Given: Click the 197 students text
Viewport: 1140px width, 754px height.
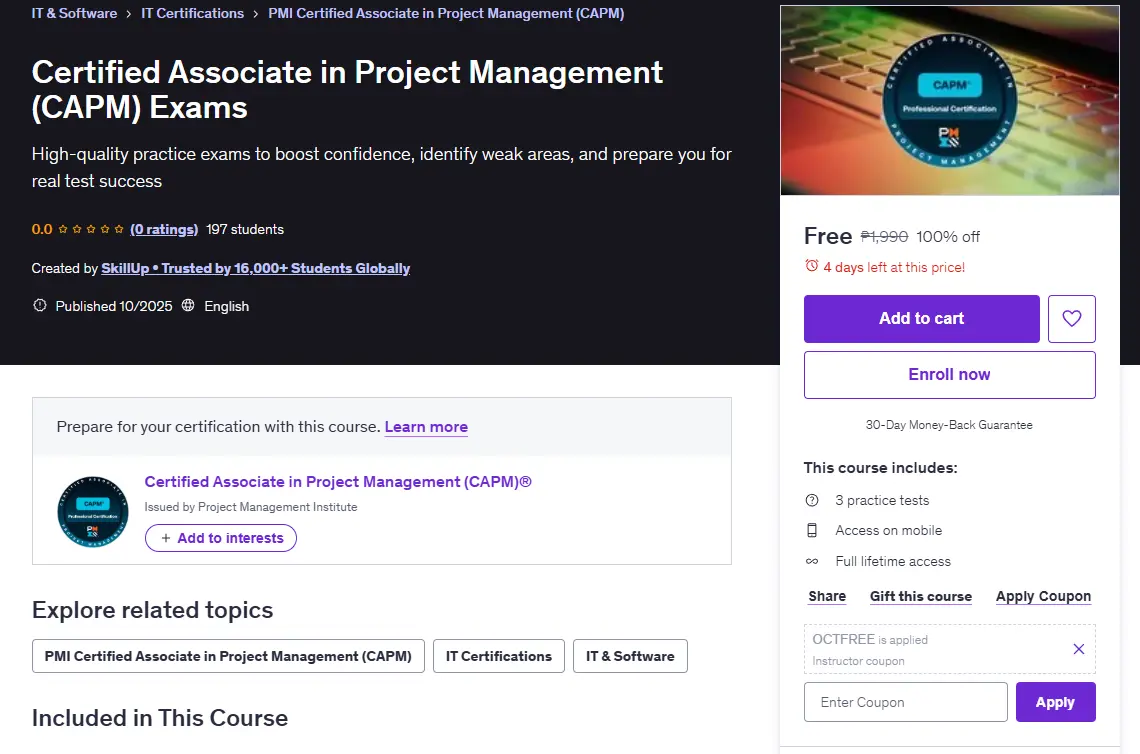Looking at the screenshot, I should (x=245, y=229).
